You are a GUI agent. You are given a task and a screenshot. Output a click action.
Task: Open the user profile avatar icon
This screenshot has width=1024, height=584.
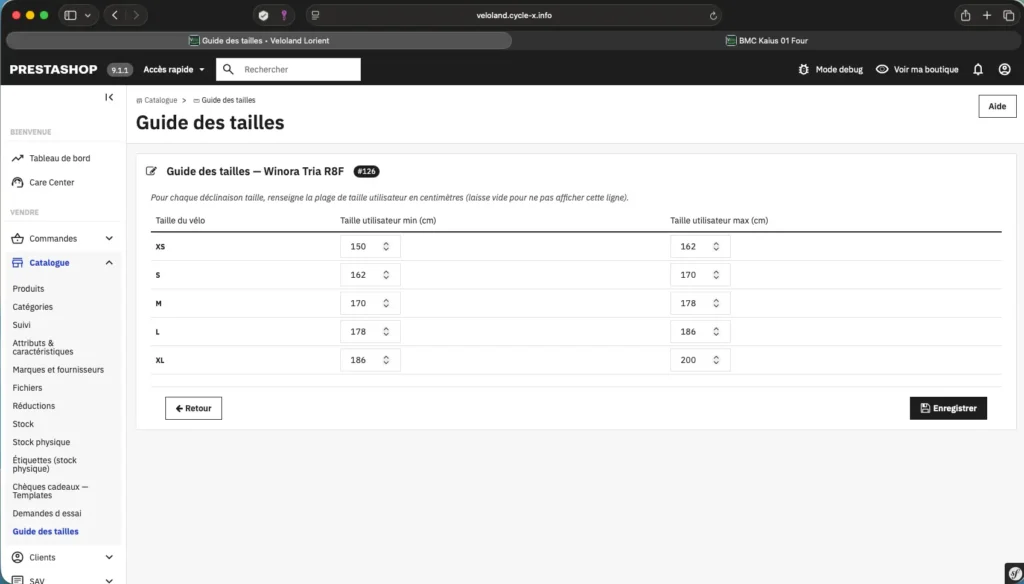click(x=1004, y=69)
